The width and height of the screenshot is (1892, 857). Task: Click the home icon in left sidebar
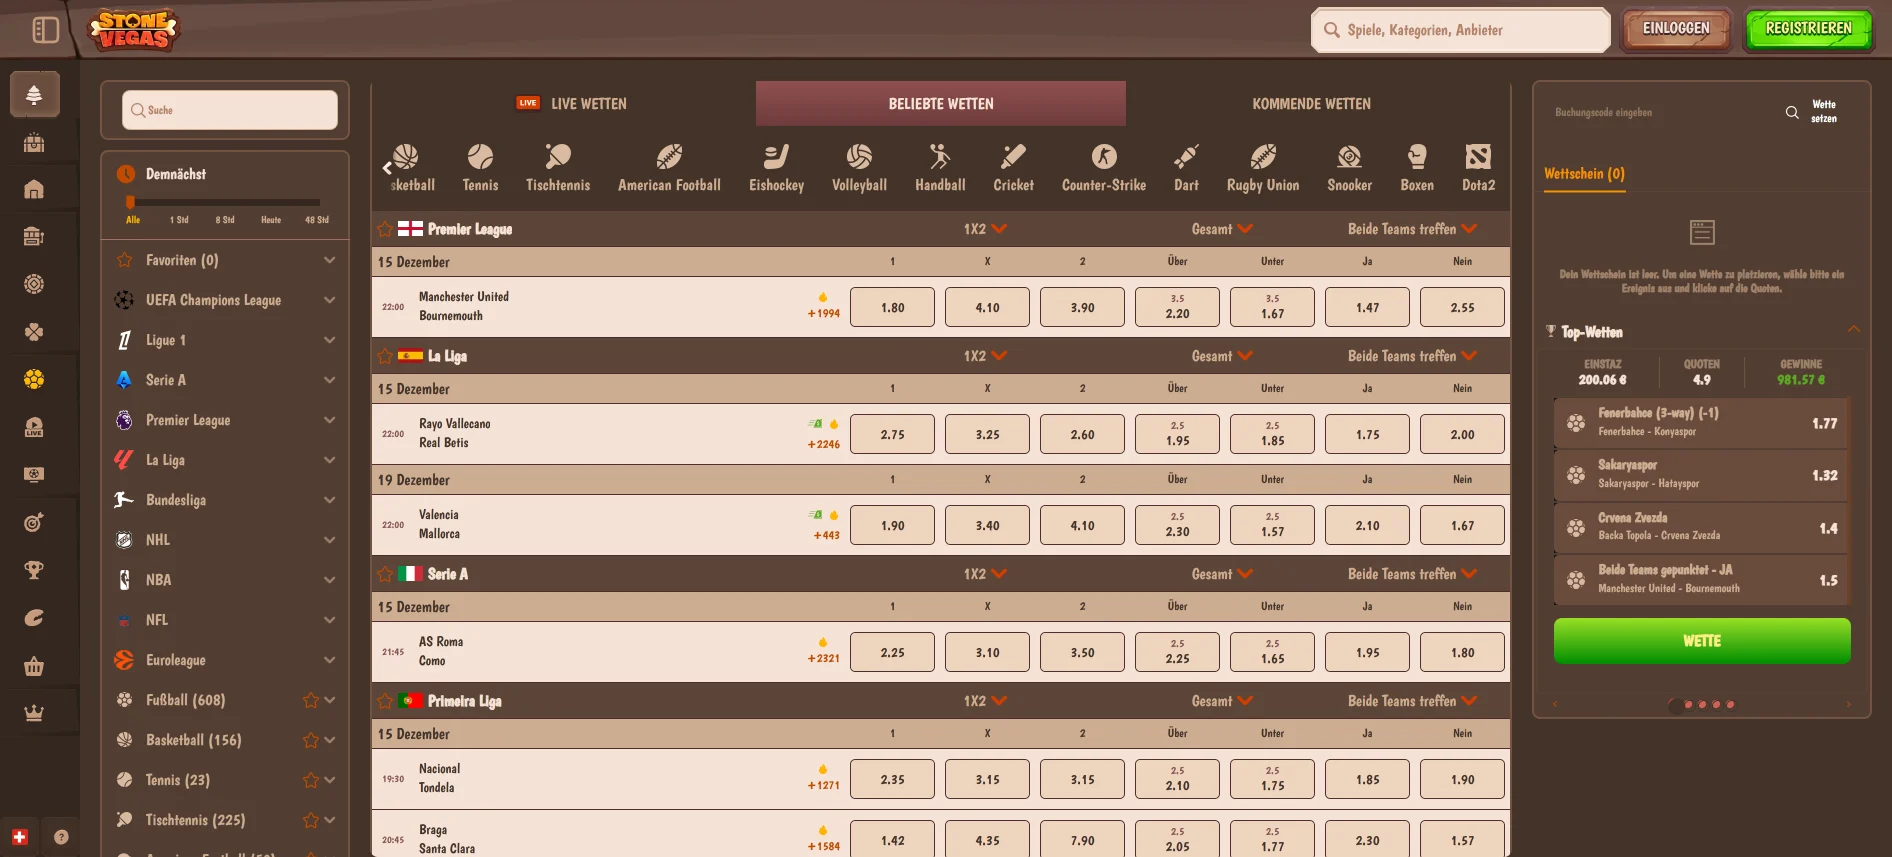click(x=34, y=189)
